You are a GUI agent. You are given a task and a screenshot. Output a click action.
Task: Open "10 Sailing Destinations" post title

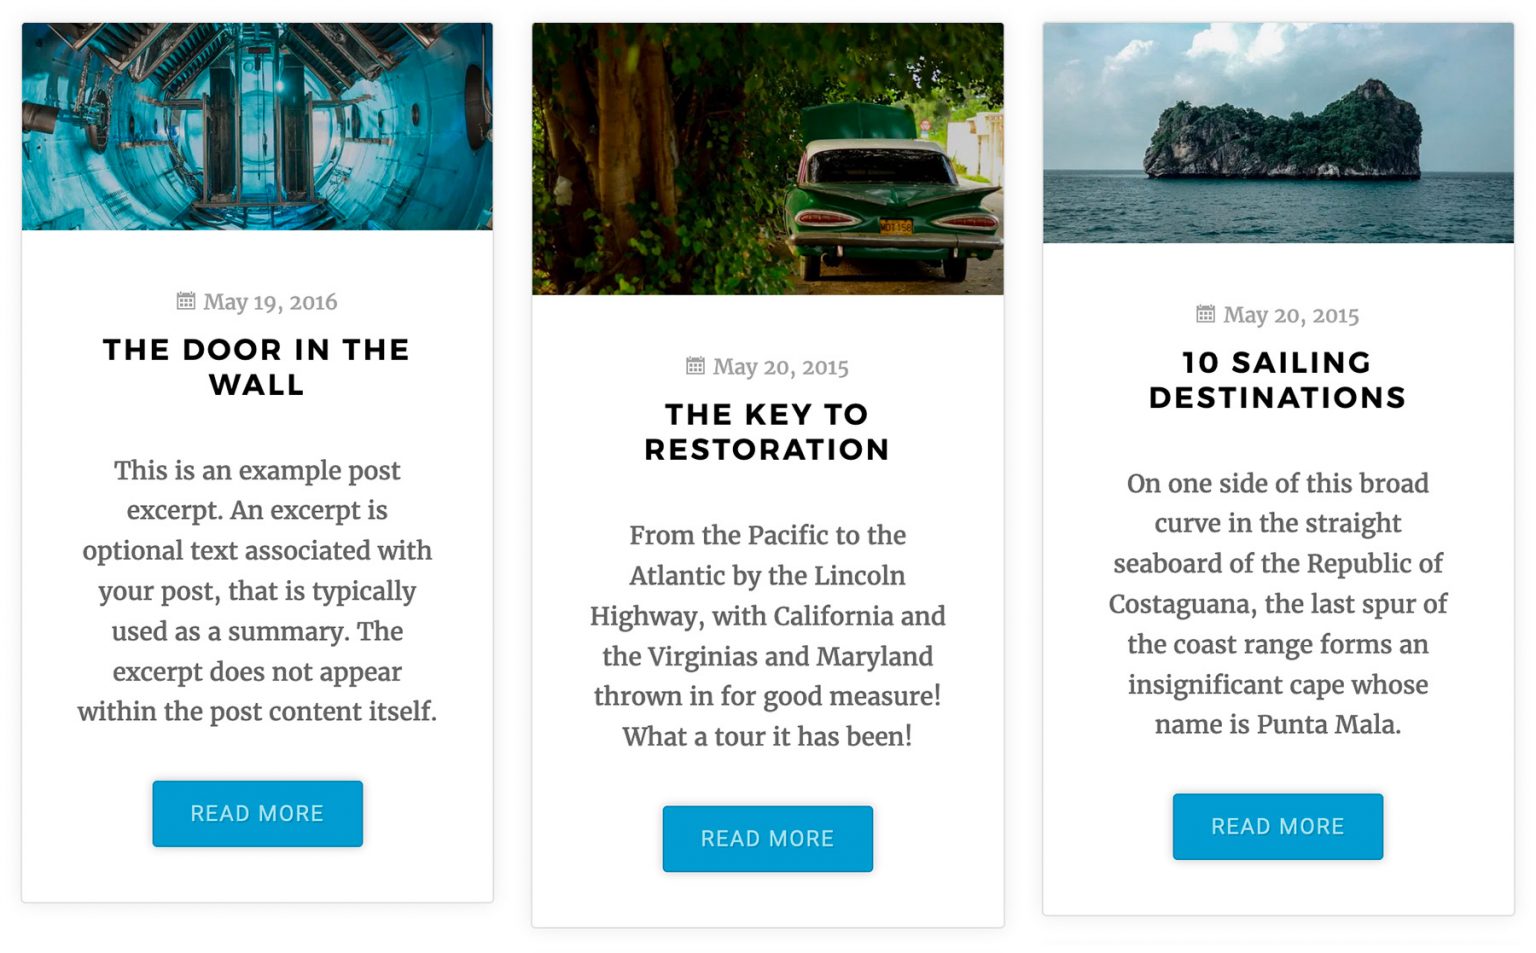coord(1278,380)
